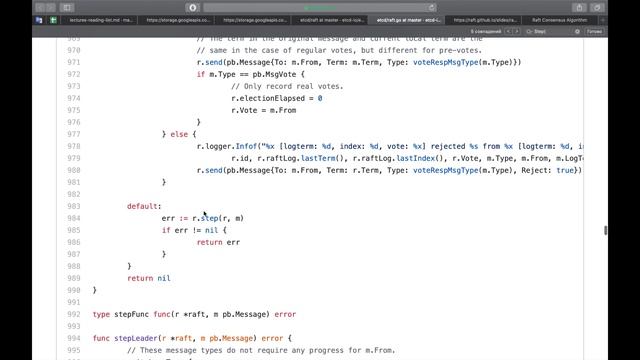Image resolution: width=640 pixels, height=360 pixels.
Task: Click the Safari address bar
Action: [x=320, y=7]
